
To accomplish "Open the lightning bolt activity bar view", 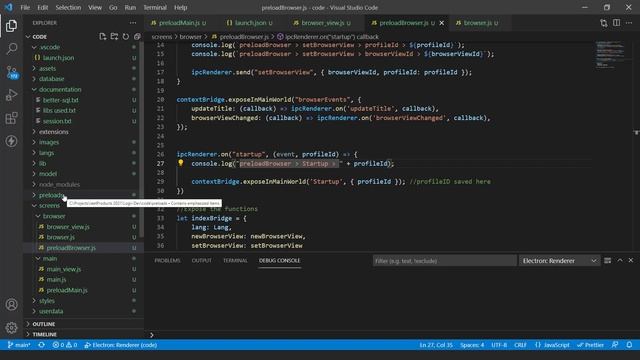I will pyautogui.click(x=11, y=141).
